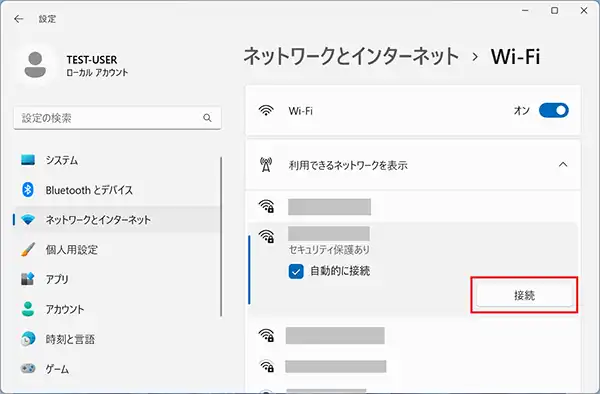Screen dimensions: 600x394
Task: Click the Wi-Fi lock icon above セキュリティ保護あり
Action: pos(266,236)
